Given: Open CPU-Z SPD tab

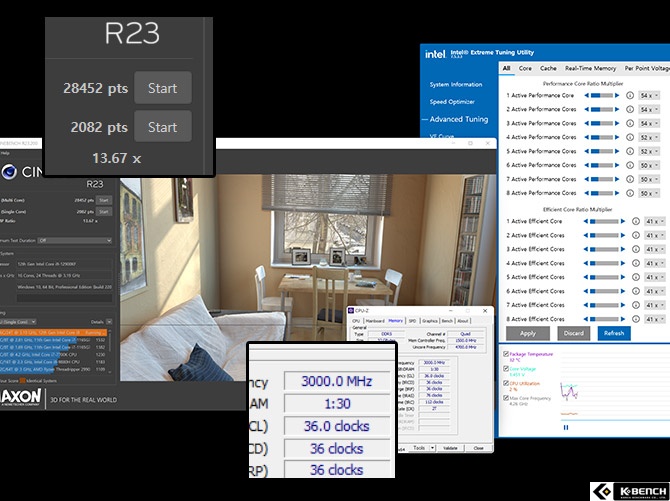Looking at the screenshot, I should 412,321.
